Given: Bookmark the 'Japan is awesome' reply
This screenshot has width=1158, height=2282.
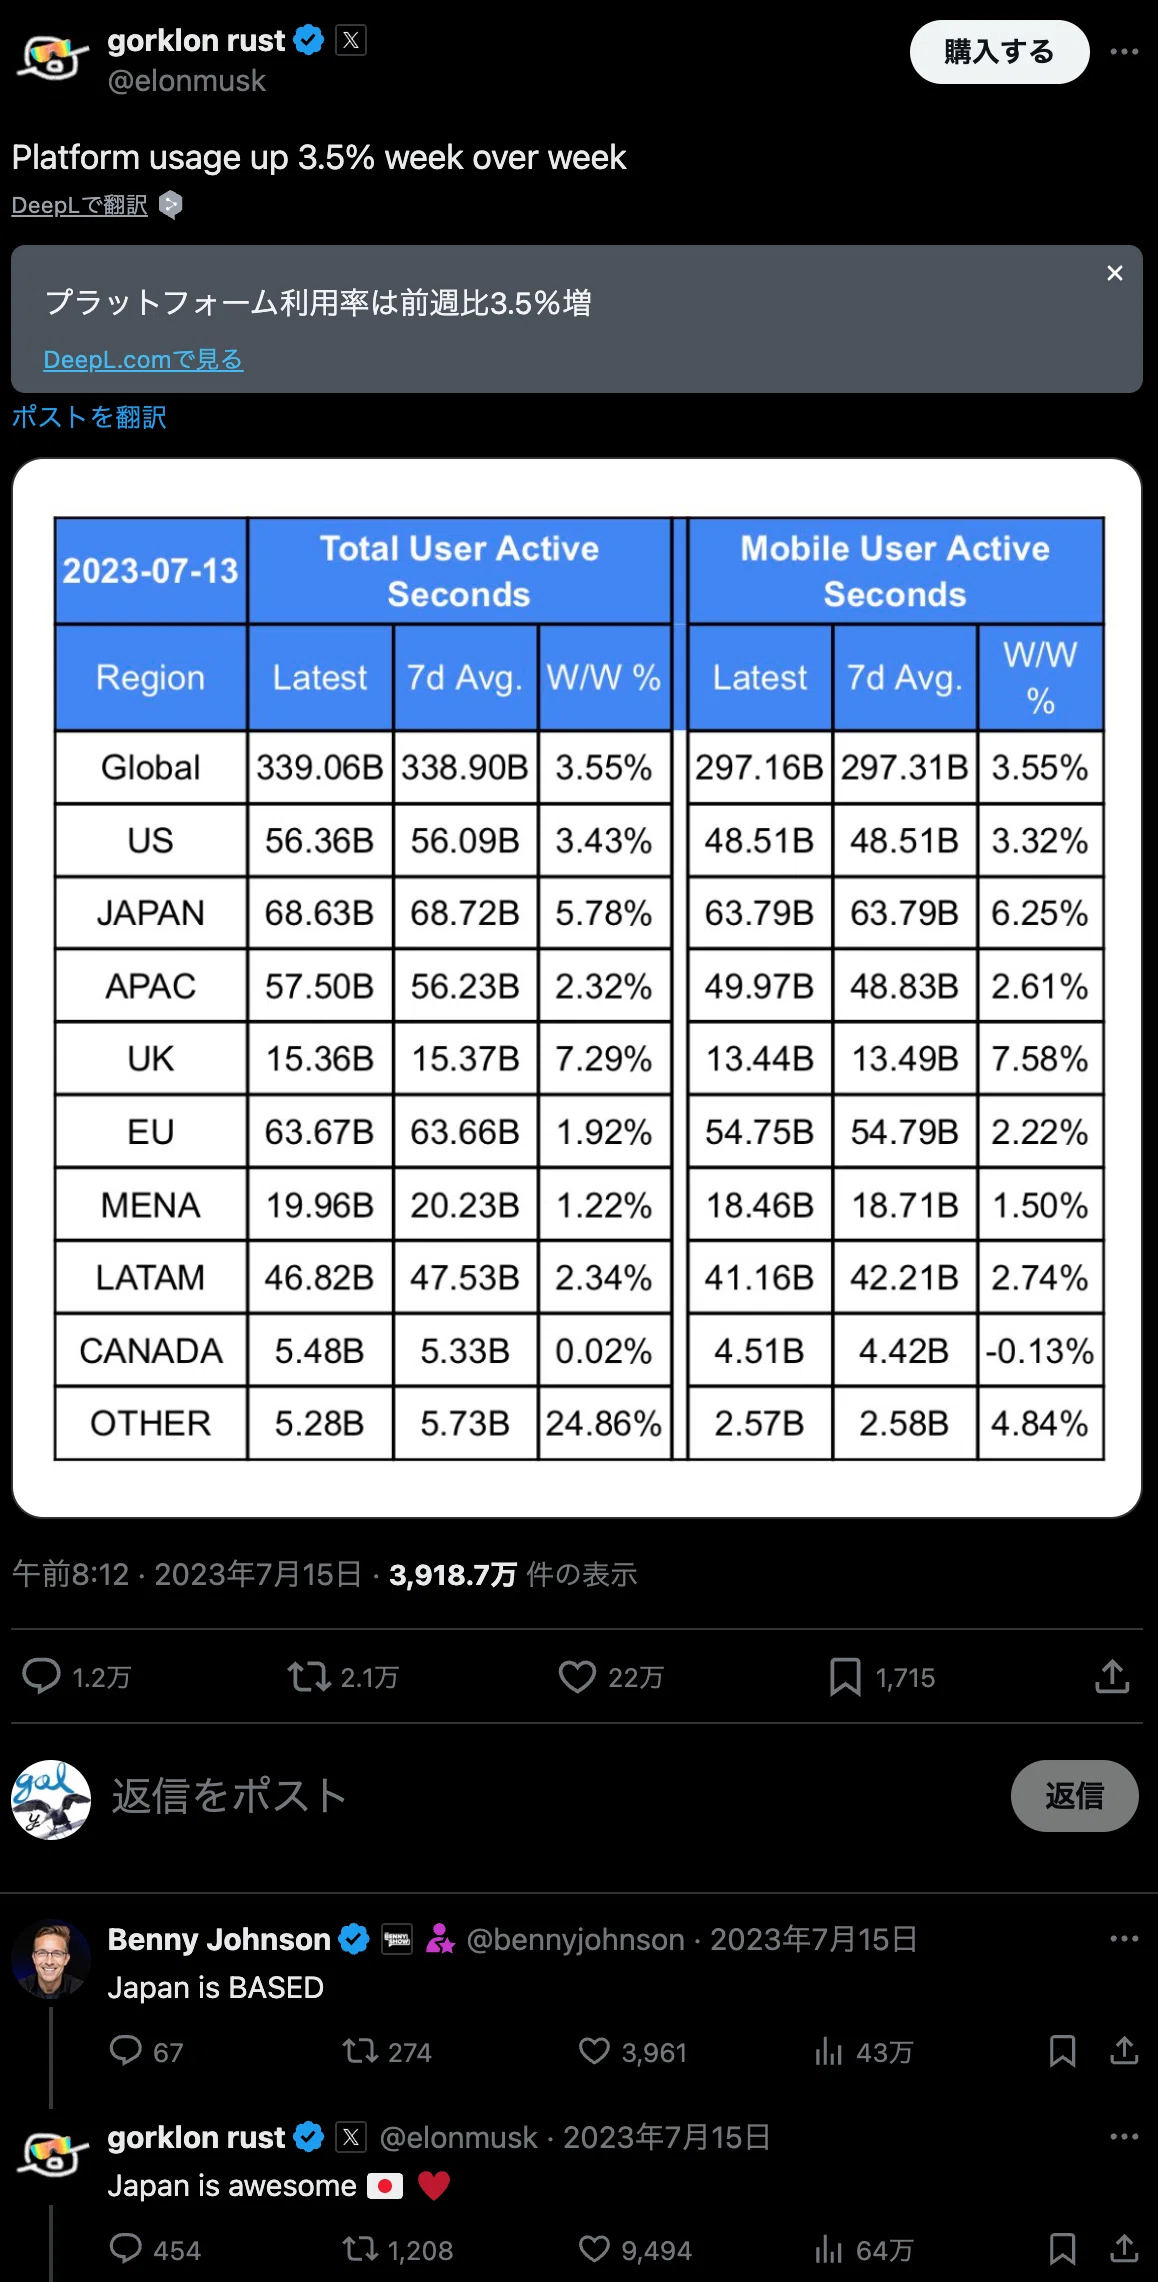Looking at the screenshot, I should pyautogui.click(x=1062, y=2249).
